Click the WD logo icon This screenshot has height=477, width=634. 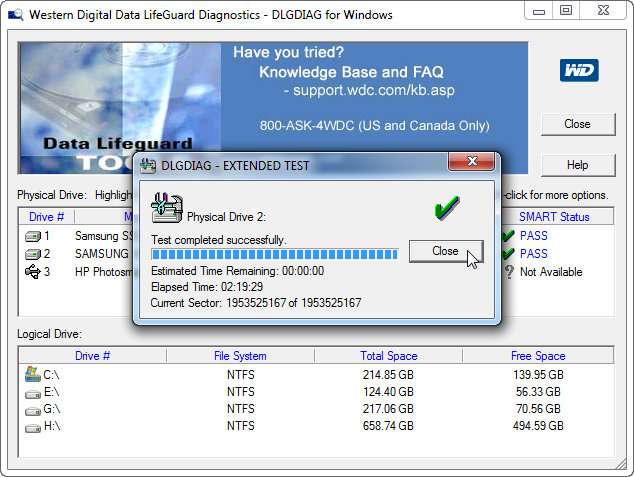tap(579, 70)
